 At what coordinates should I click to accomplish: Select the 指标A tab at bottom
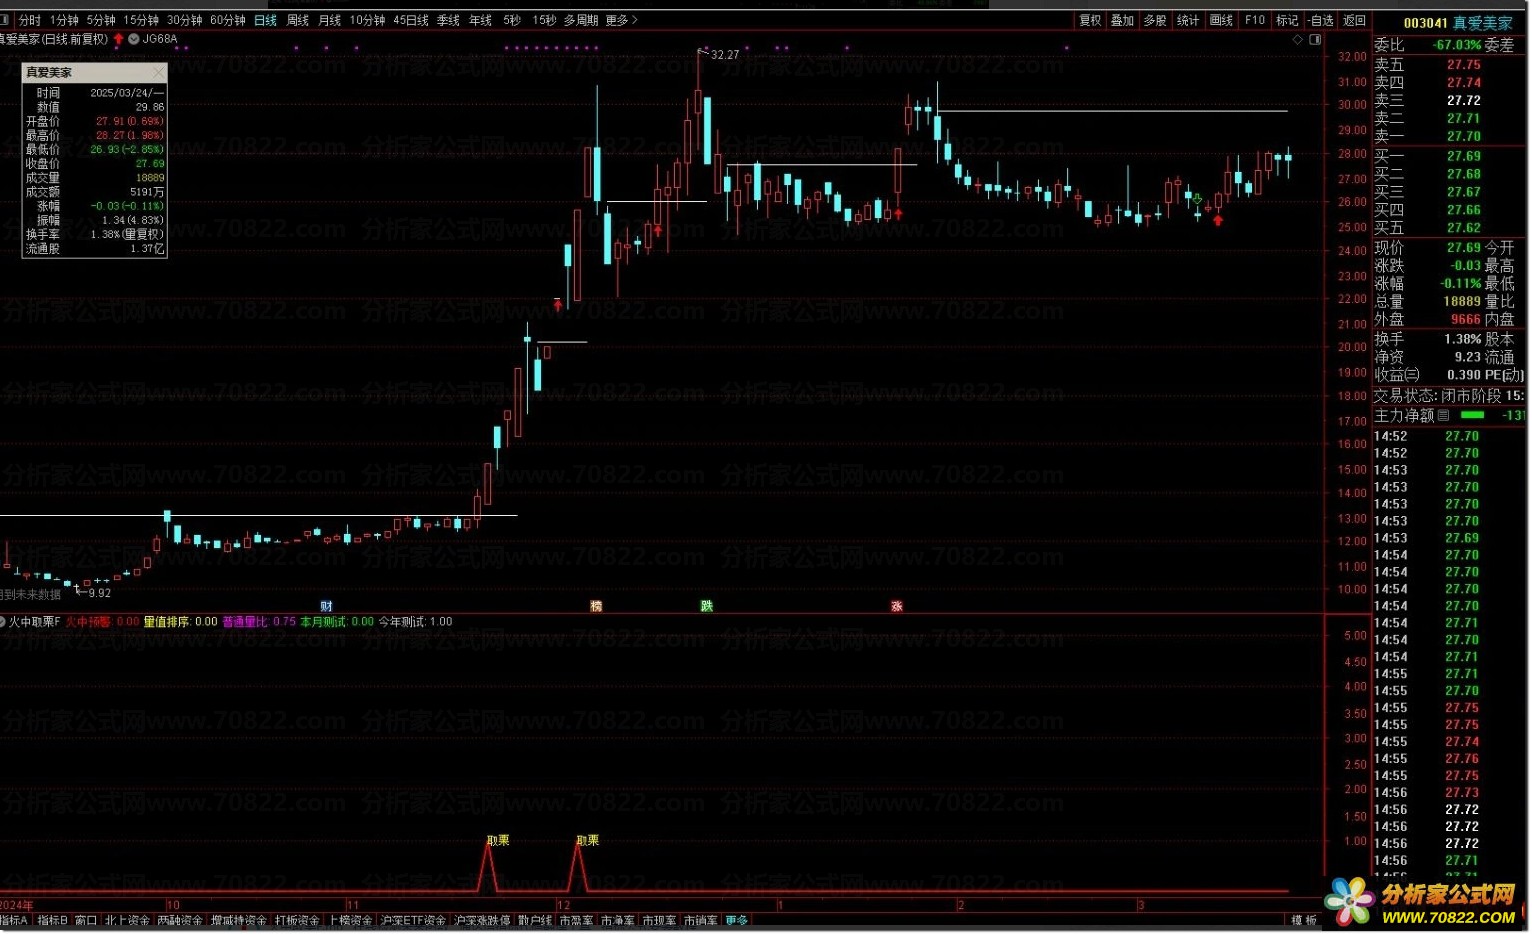[x=15, y=920]
